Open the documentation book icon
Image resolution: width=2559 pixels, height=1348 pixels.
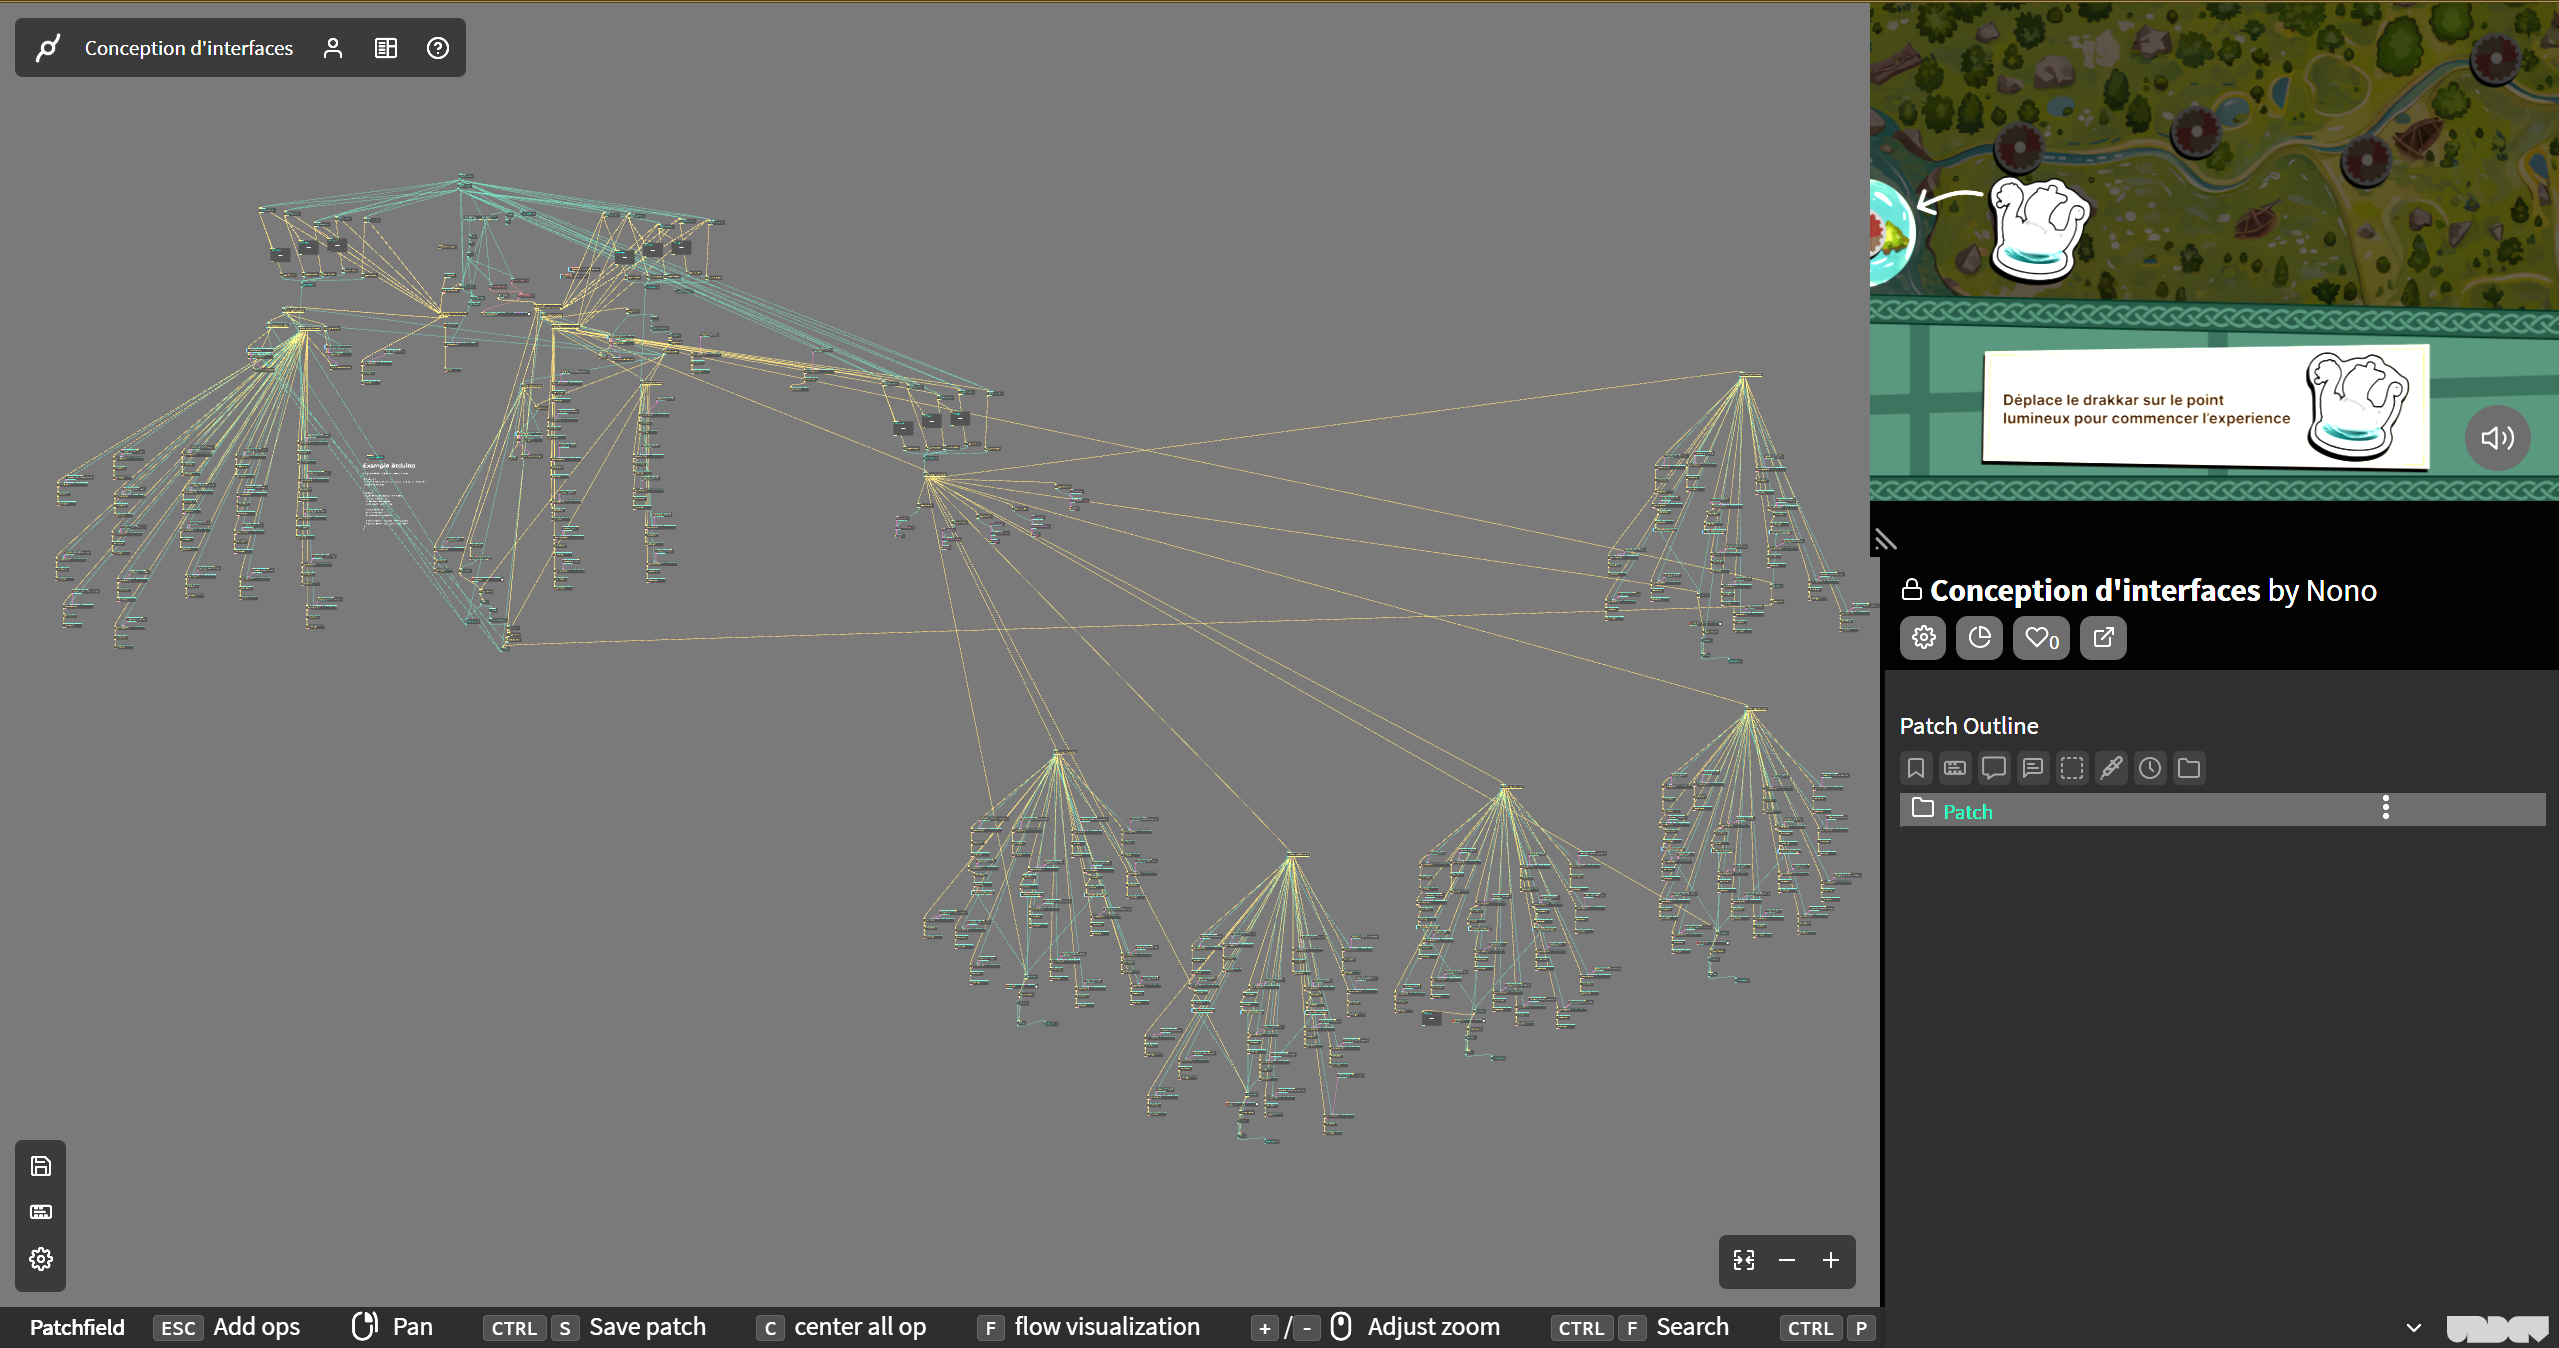[386, 48]
